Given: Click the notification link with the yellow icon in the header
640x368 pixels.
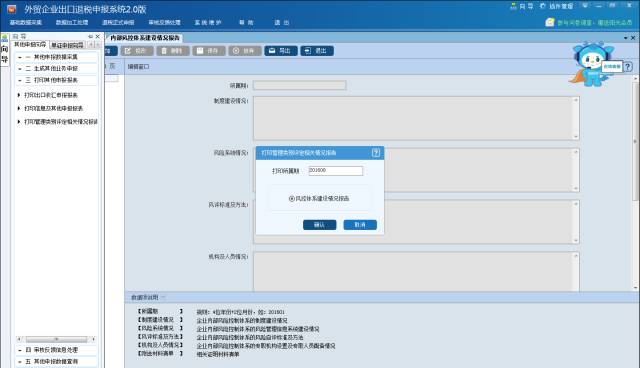Looking at the screenshot, I should [589, 22].
